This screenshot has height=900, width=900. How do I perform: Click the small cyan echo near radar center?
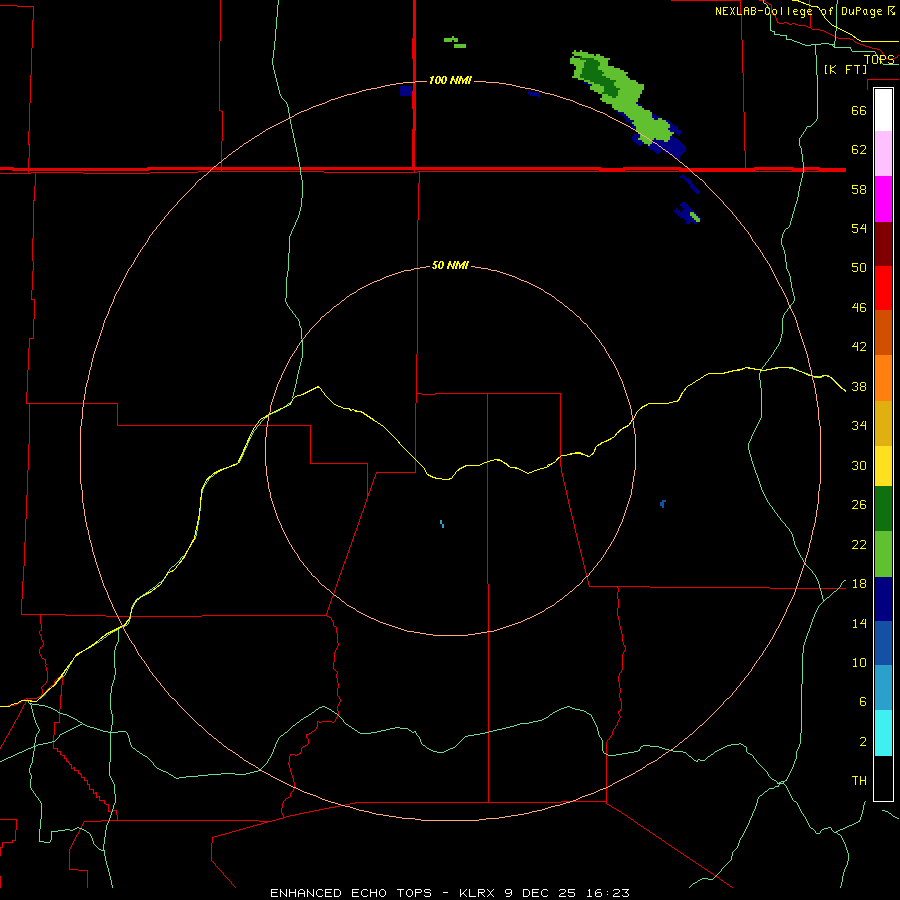pyautogui.click(x=441, y=523)
